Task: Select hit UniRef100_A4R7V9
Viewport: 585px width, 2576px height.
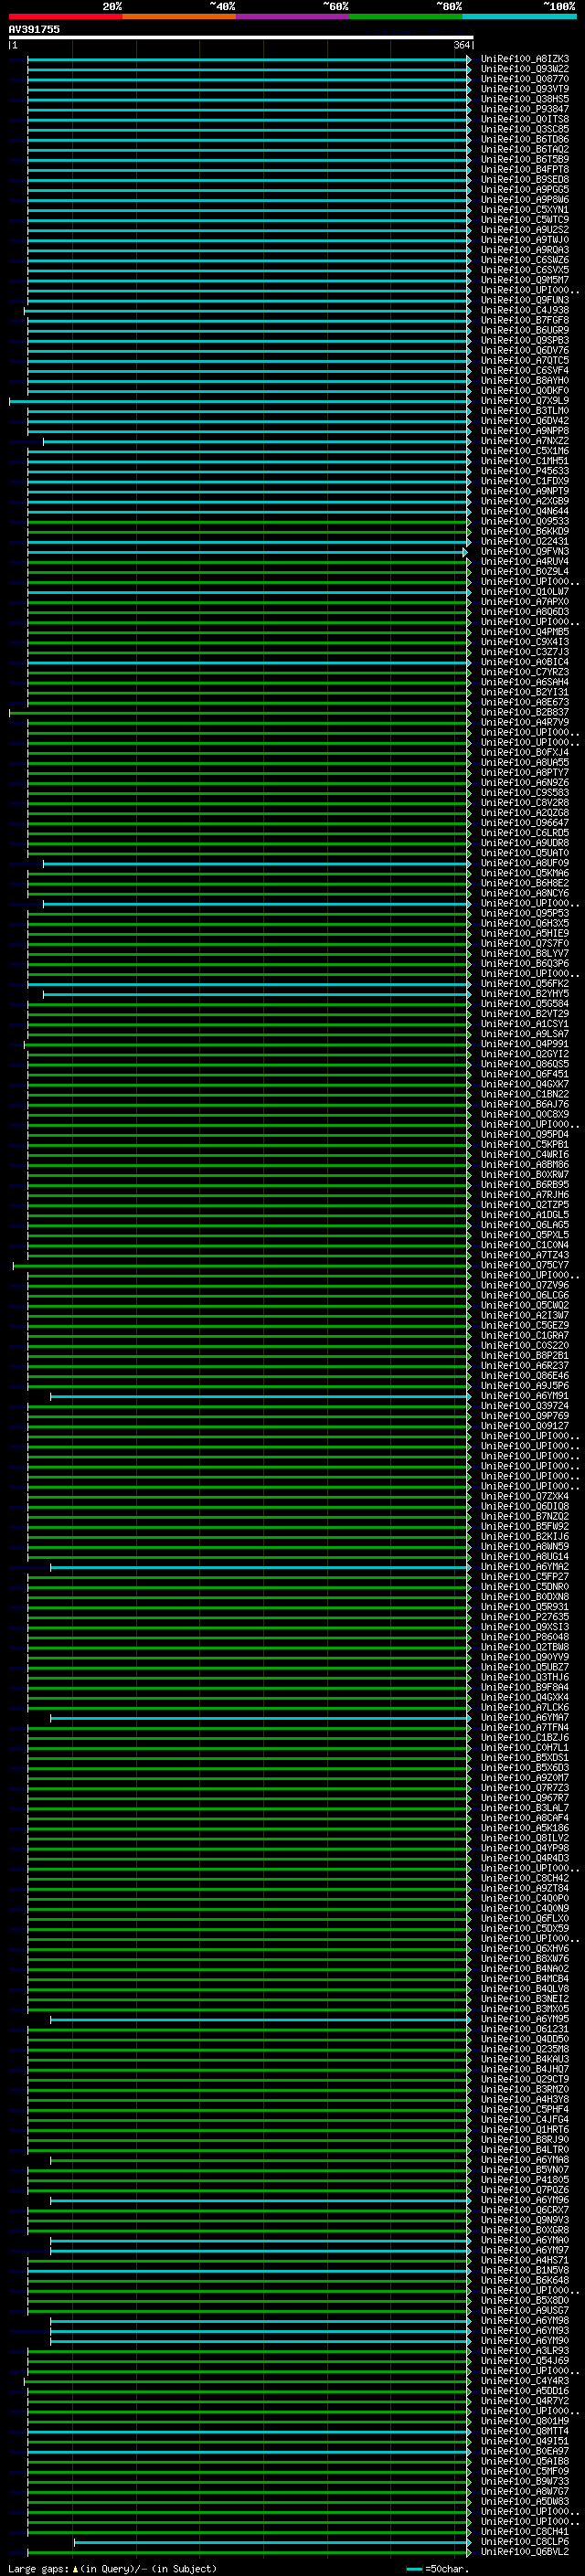Action: (525, 723)
